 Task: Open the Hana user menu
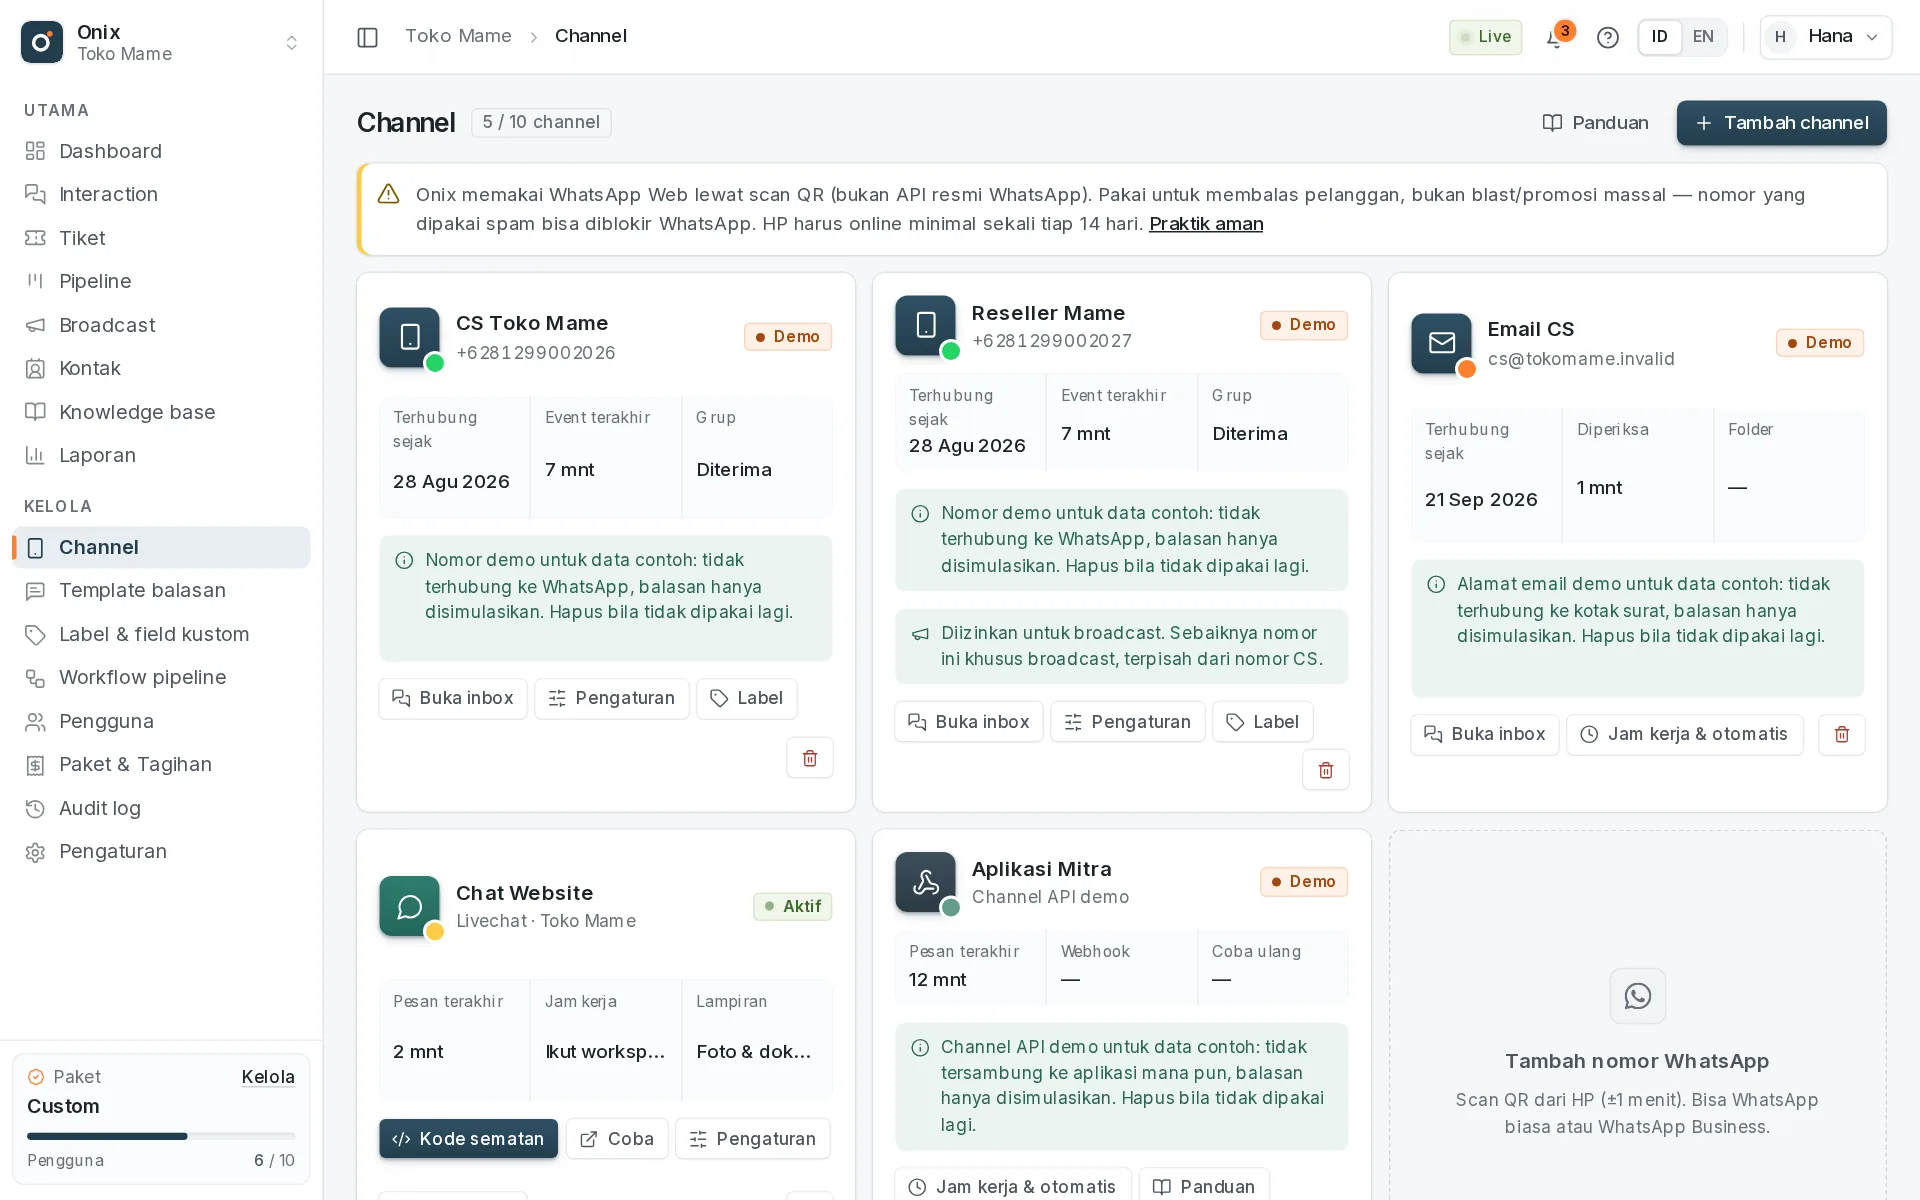tap(1825, 37)
